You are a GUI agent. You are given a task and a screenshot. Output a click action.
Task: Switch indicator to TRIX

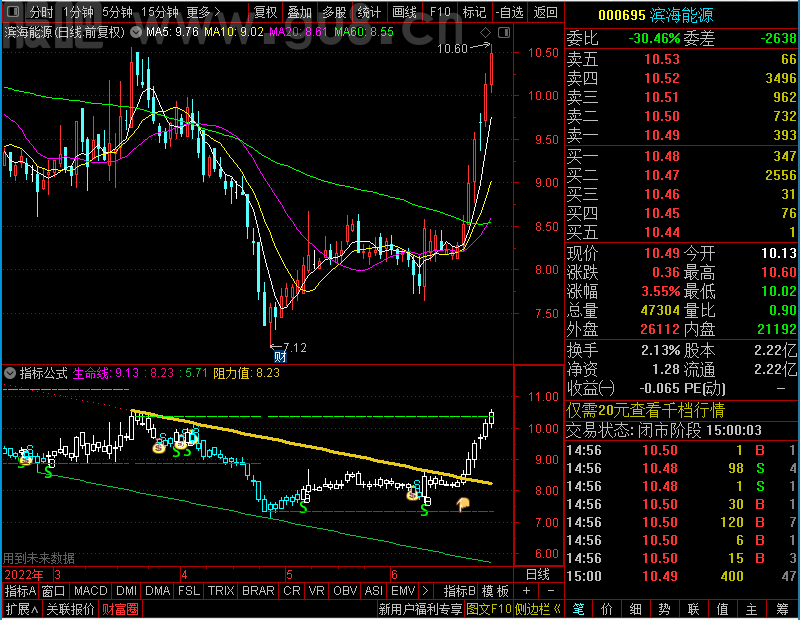pos(221,591)
